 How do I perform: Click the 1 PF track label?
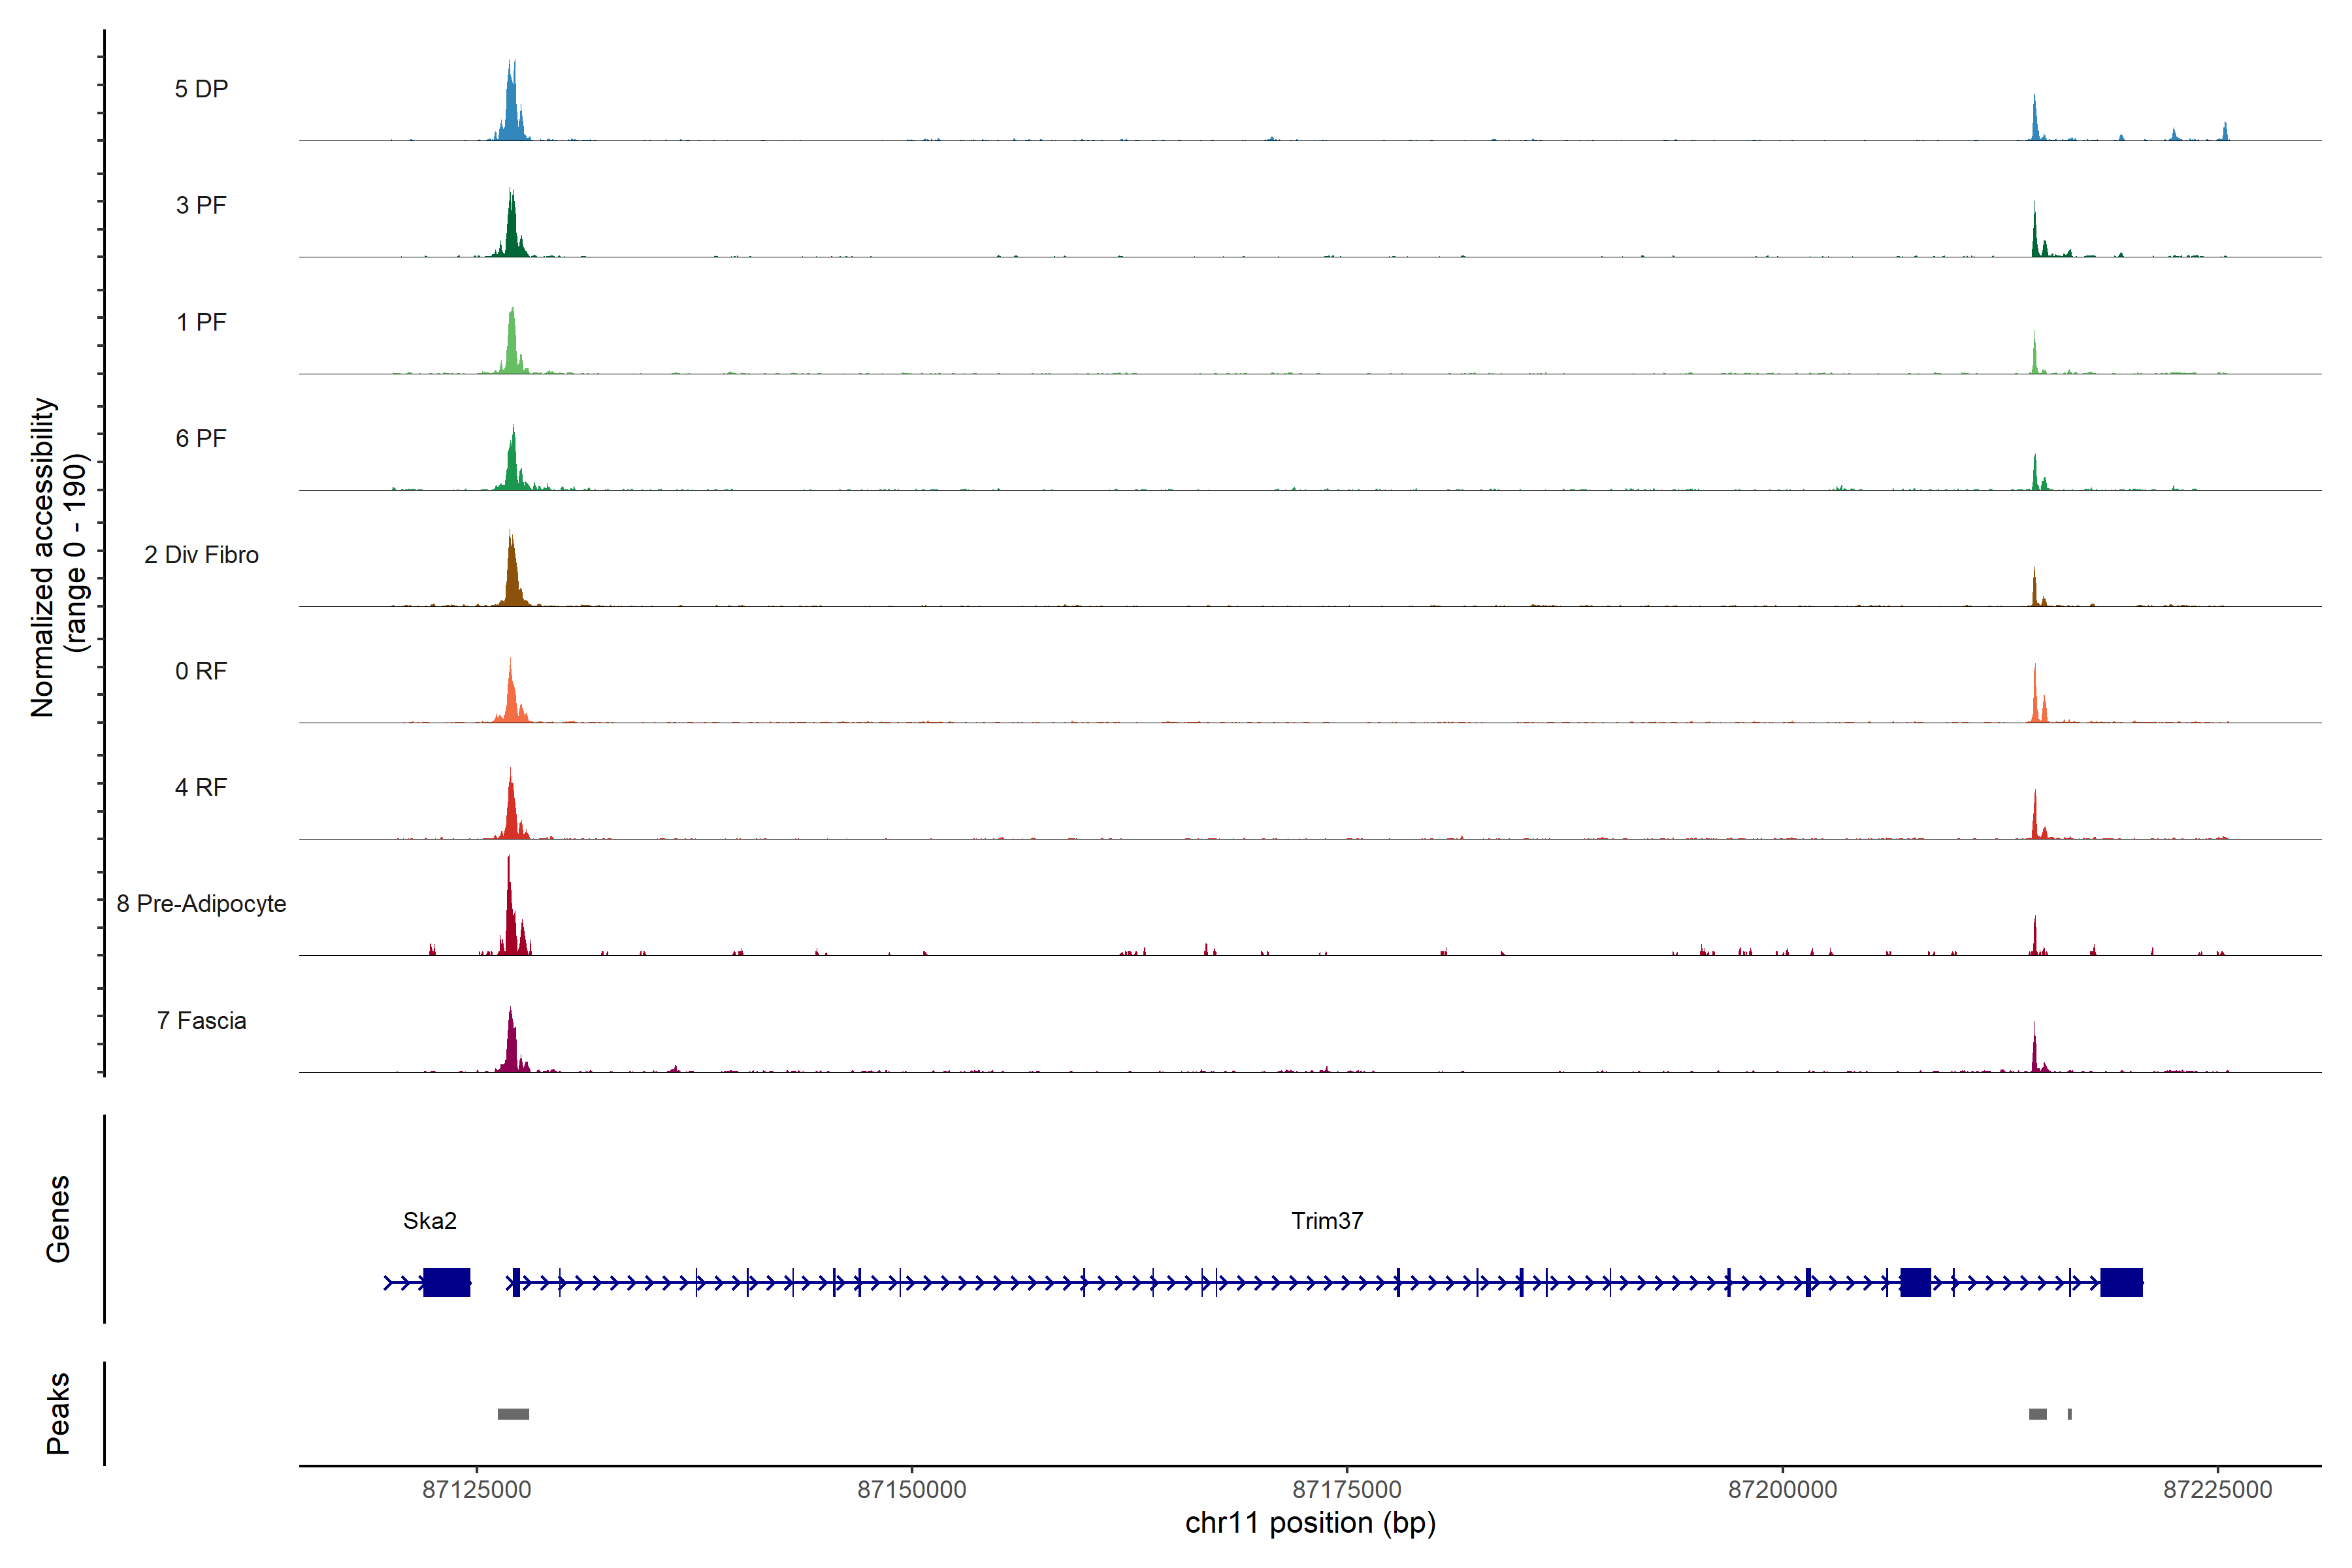coord(201,322)
